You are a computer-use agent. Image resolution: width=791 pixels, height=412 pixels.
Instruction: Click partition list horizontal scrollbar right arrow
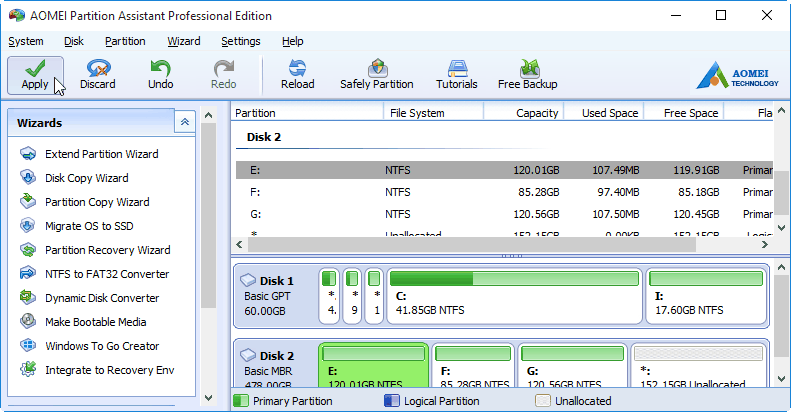[765, 245]
